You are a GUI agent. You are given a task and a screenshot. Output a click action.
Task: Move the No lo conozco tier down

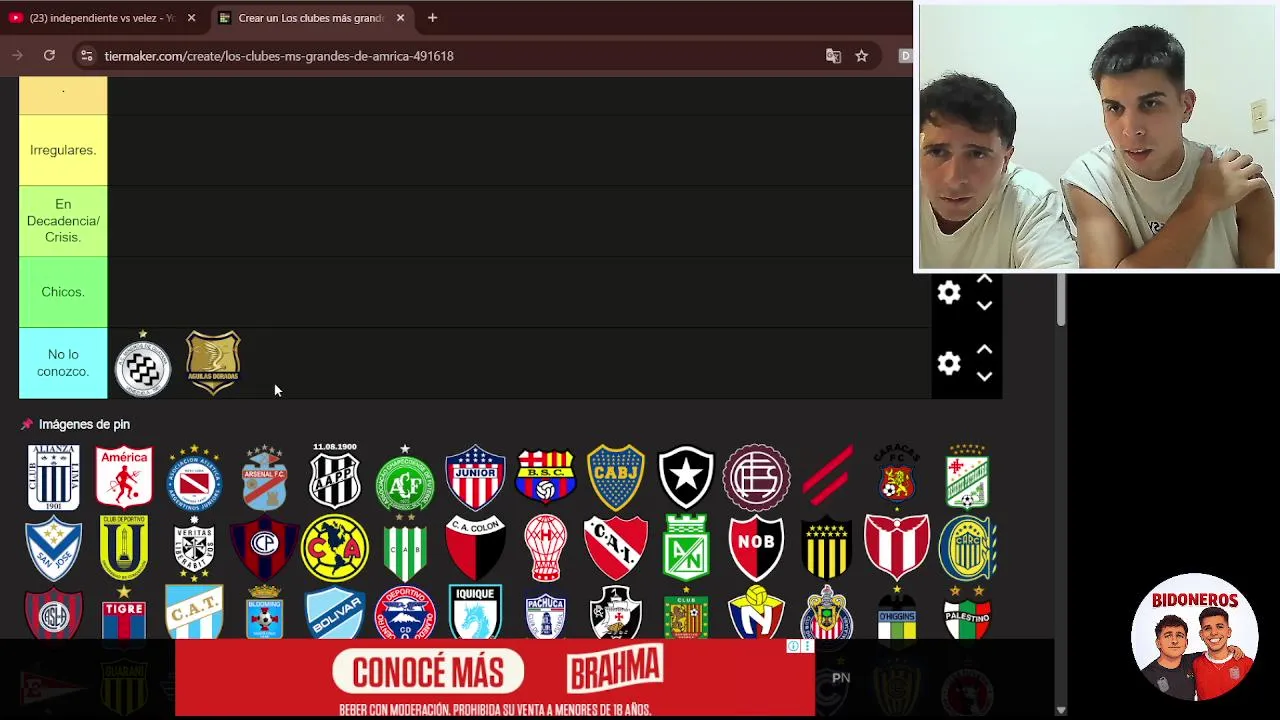coord(984,376)
